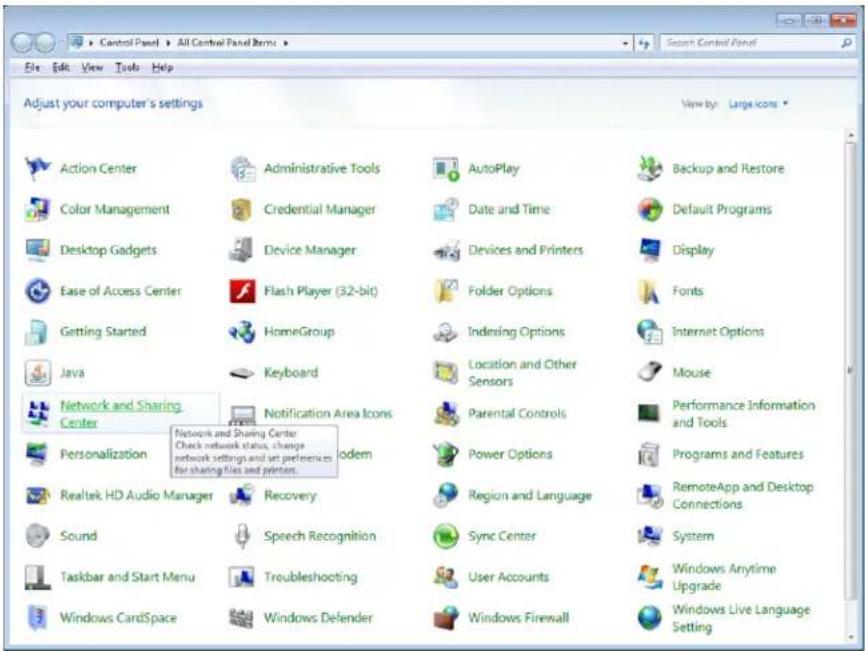865x651 pixels.
Task: Open the Indexing Options link
Action: (516, 332)
